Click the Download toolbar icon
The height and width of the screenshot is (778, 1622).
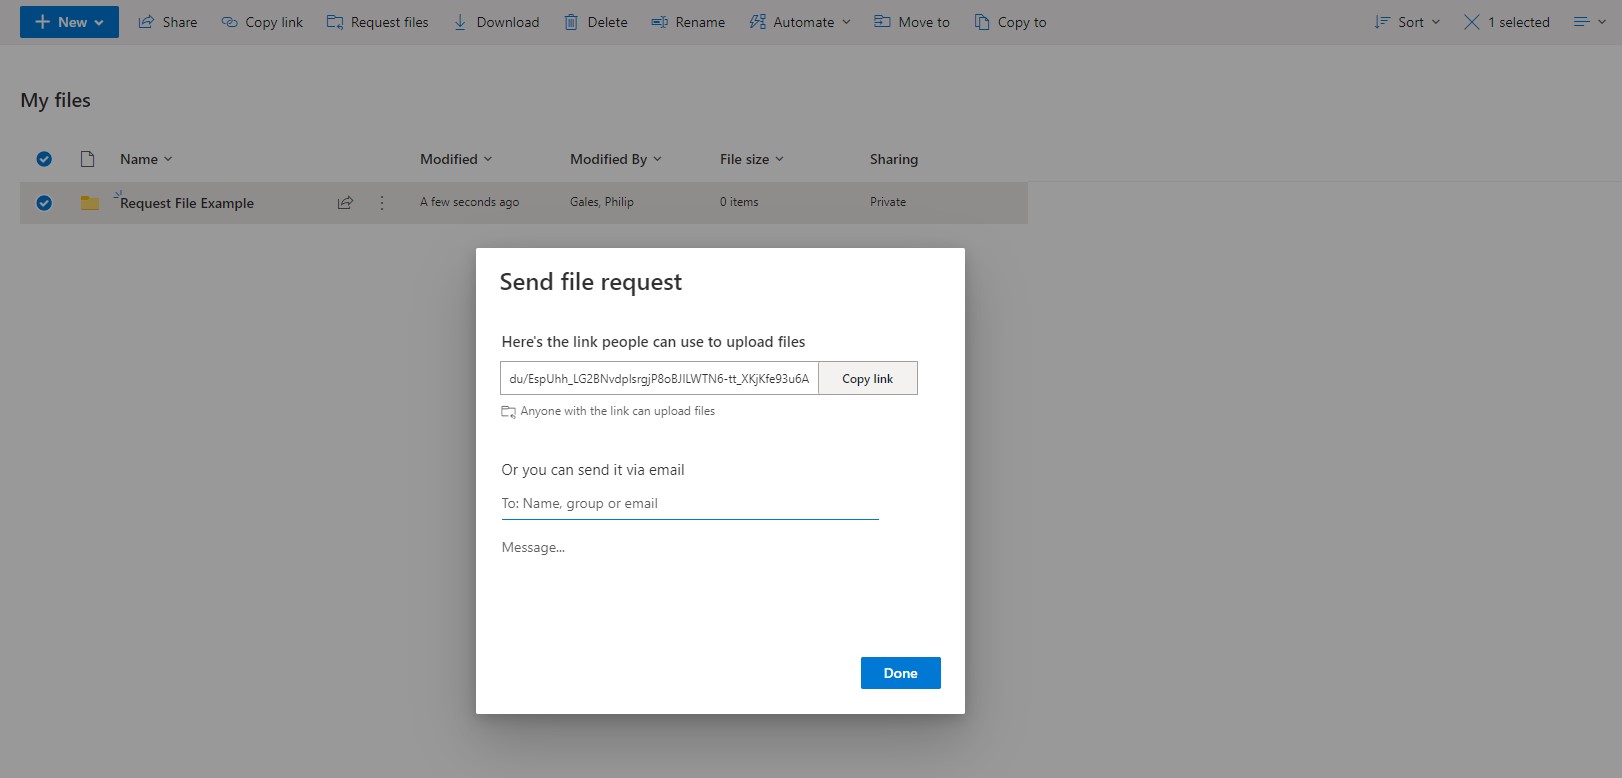click(x=460, y=22)
